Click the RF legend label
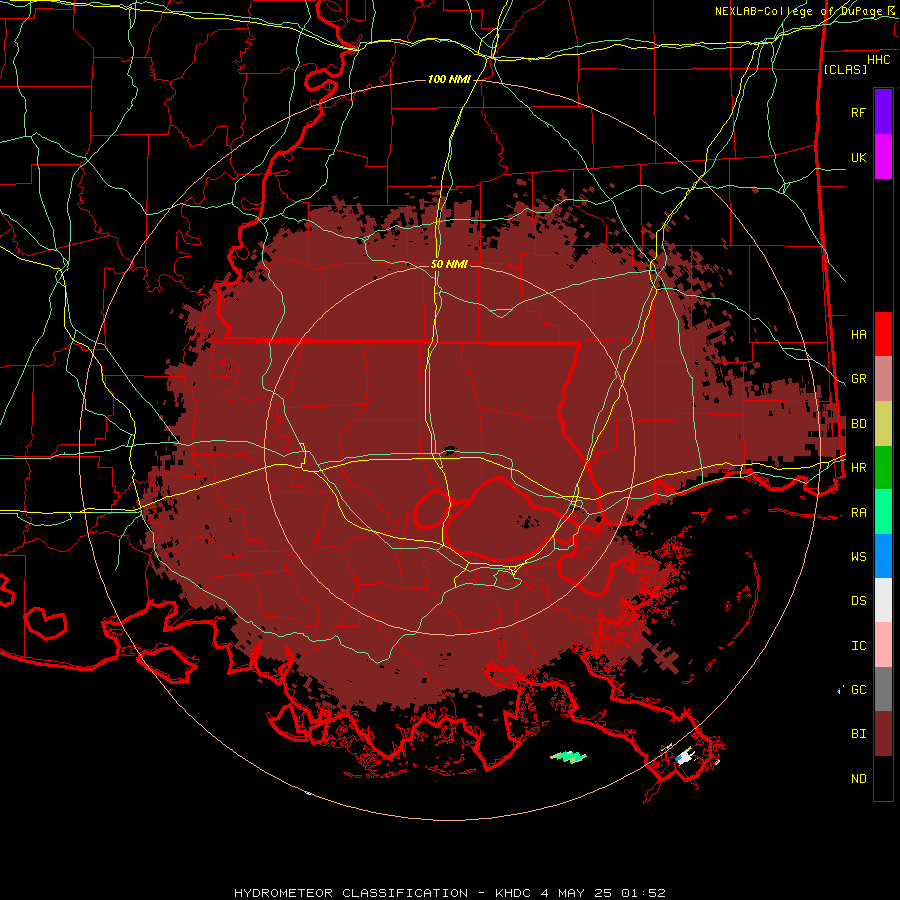The height and width of the screenshot is (900, 900). click(858, 112)
